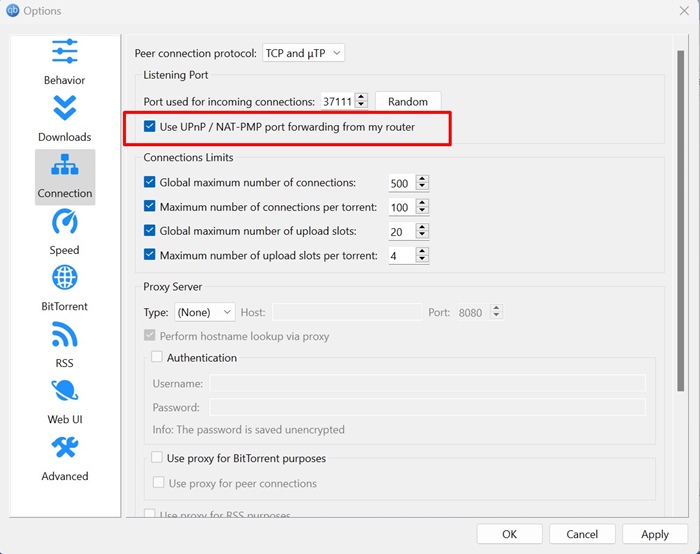This screenshot has width=700, height=554.
Task: Toggle Global maximum upload slots checkbox
Action: click(150, 230)
